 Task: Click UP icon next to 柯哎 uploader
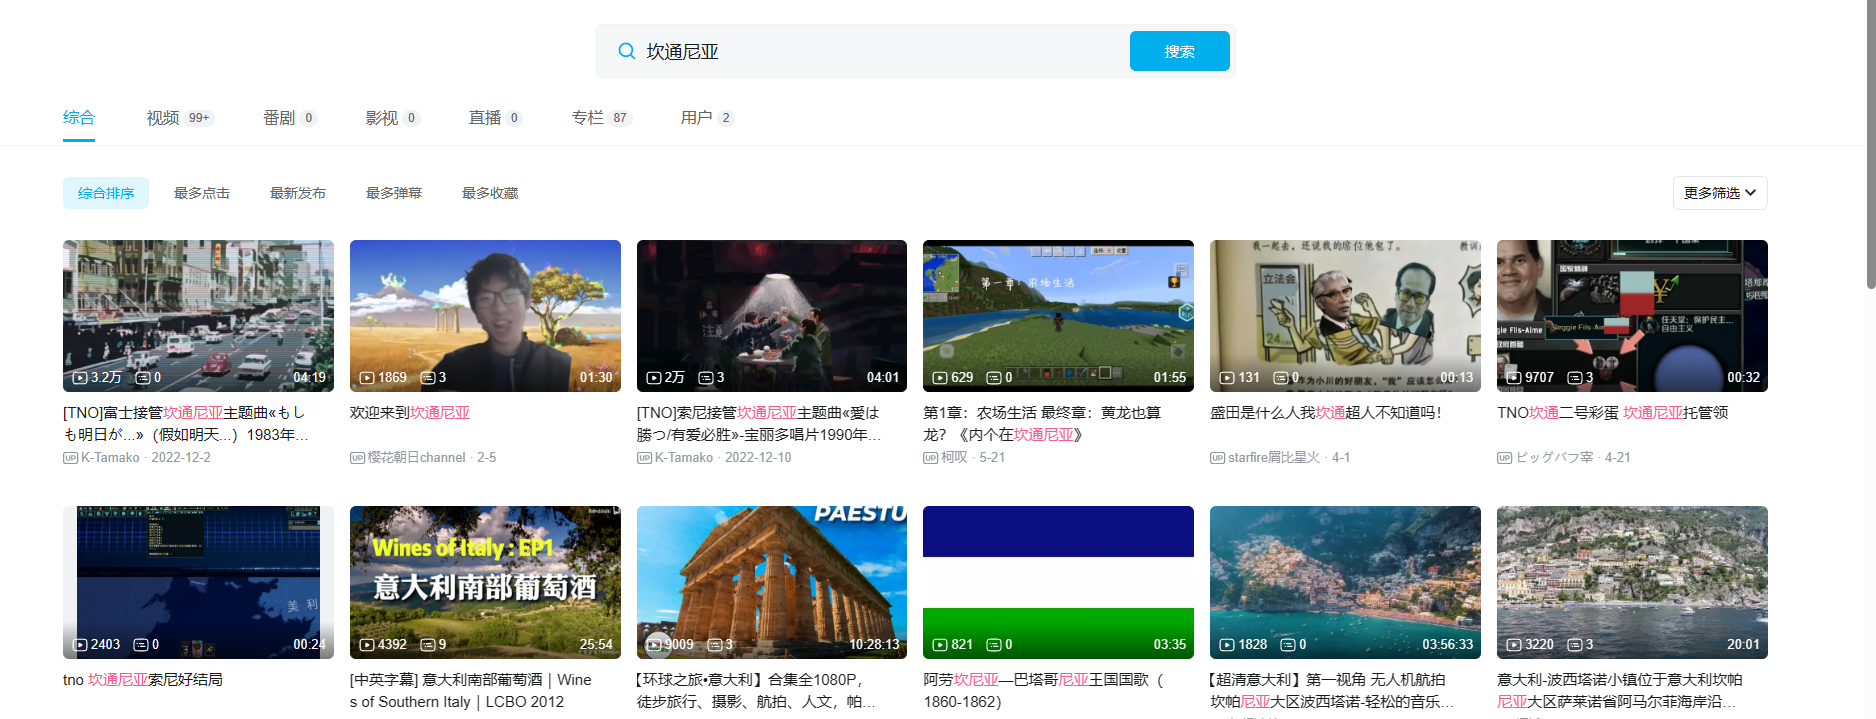click(x=930, y=458)
